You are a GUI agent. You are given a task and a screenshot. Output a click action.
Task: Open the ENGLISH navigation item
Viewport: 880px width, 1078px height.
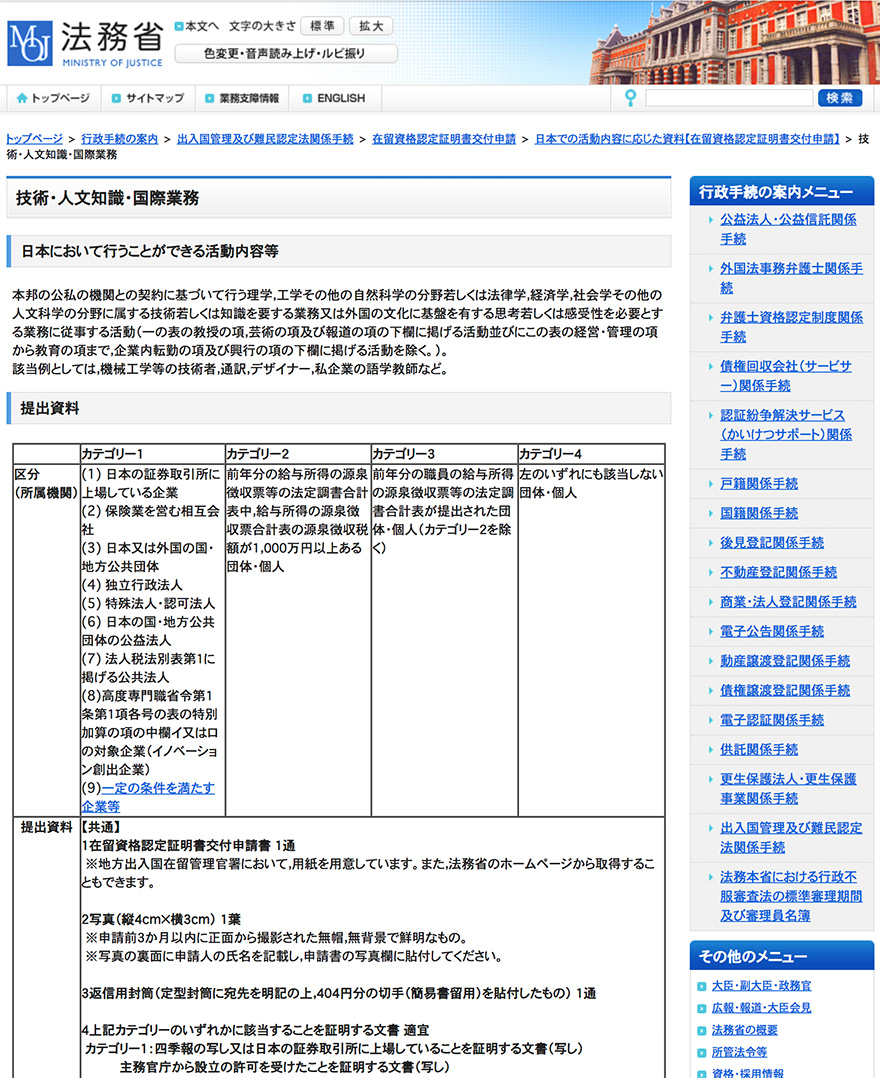(x=341, y=98)
